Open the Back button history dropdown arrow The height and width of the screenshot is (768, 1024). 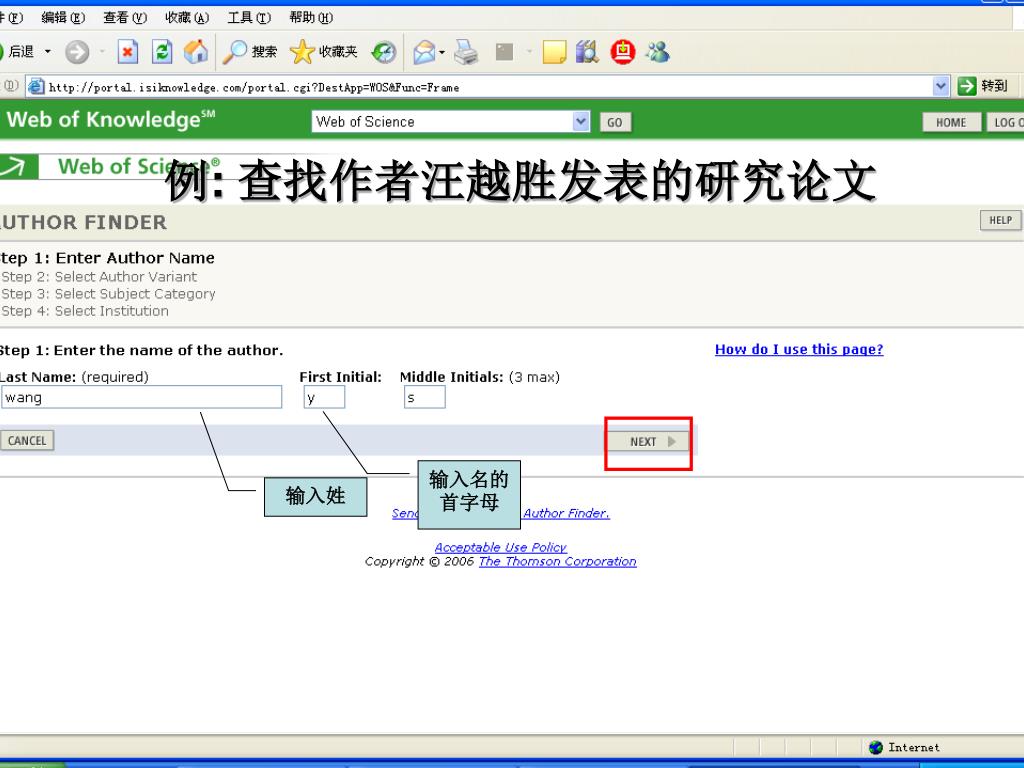[x=48, y=52]
